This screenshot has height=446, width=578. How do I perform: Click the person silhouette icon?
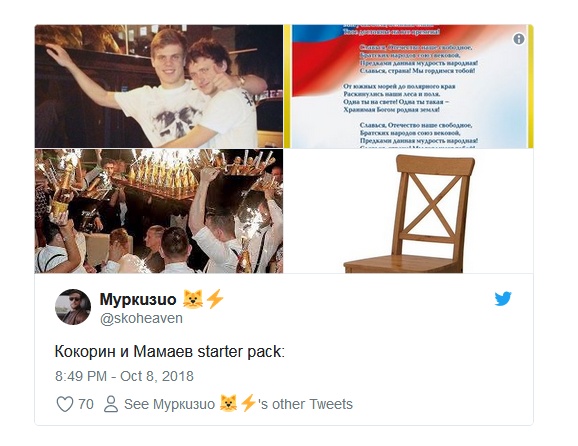point(111,404)
